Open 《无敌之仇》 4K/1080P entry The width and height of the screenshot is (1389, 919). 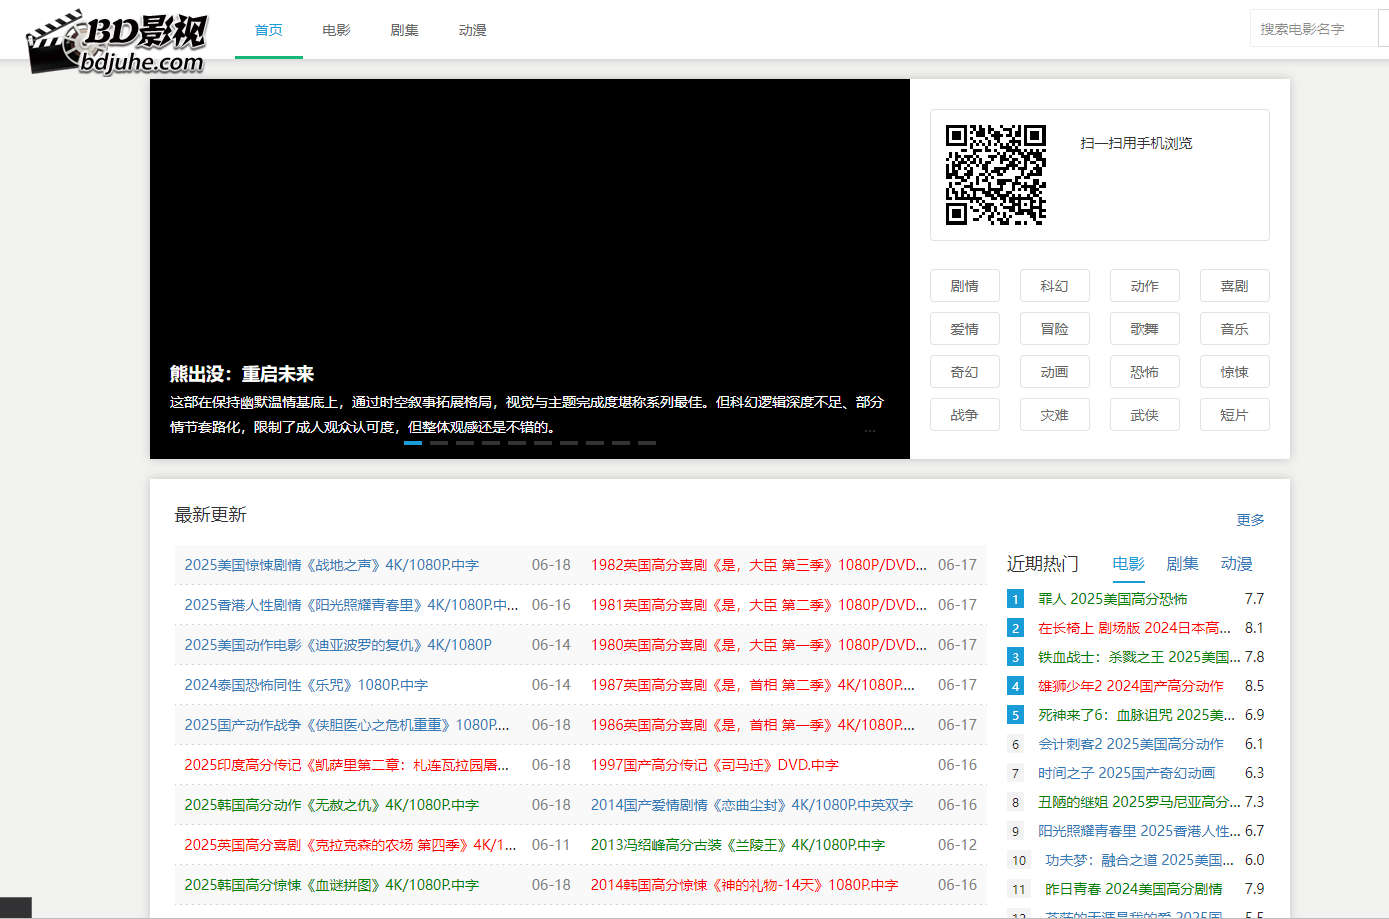click(x=332, y=805)
